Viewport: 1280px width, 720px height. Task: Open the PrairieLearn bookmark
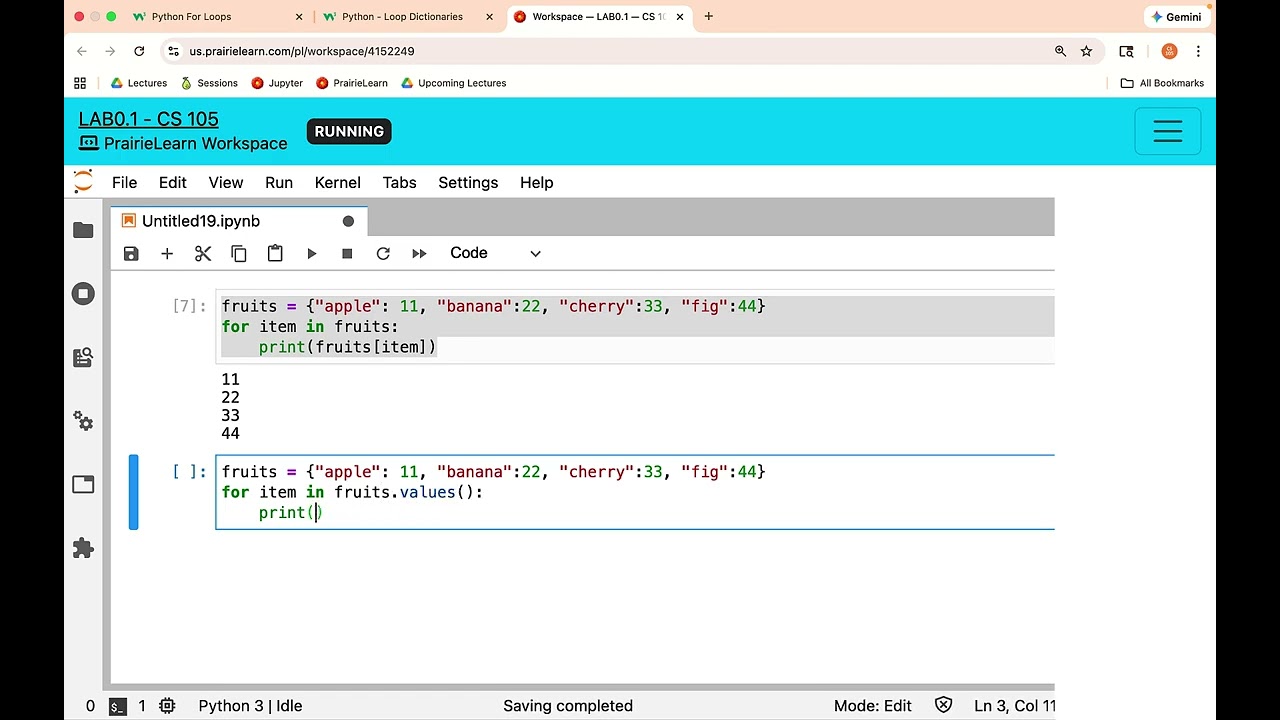click(352, 83)
